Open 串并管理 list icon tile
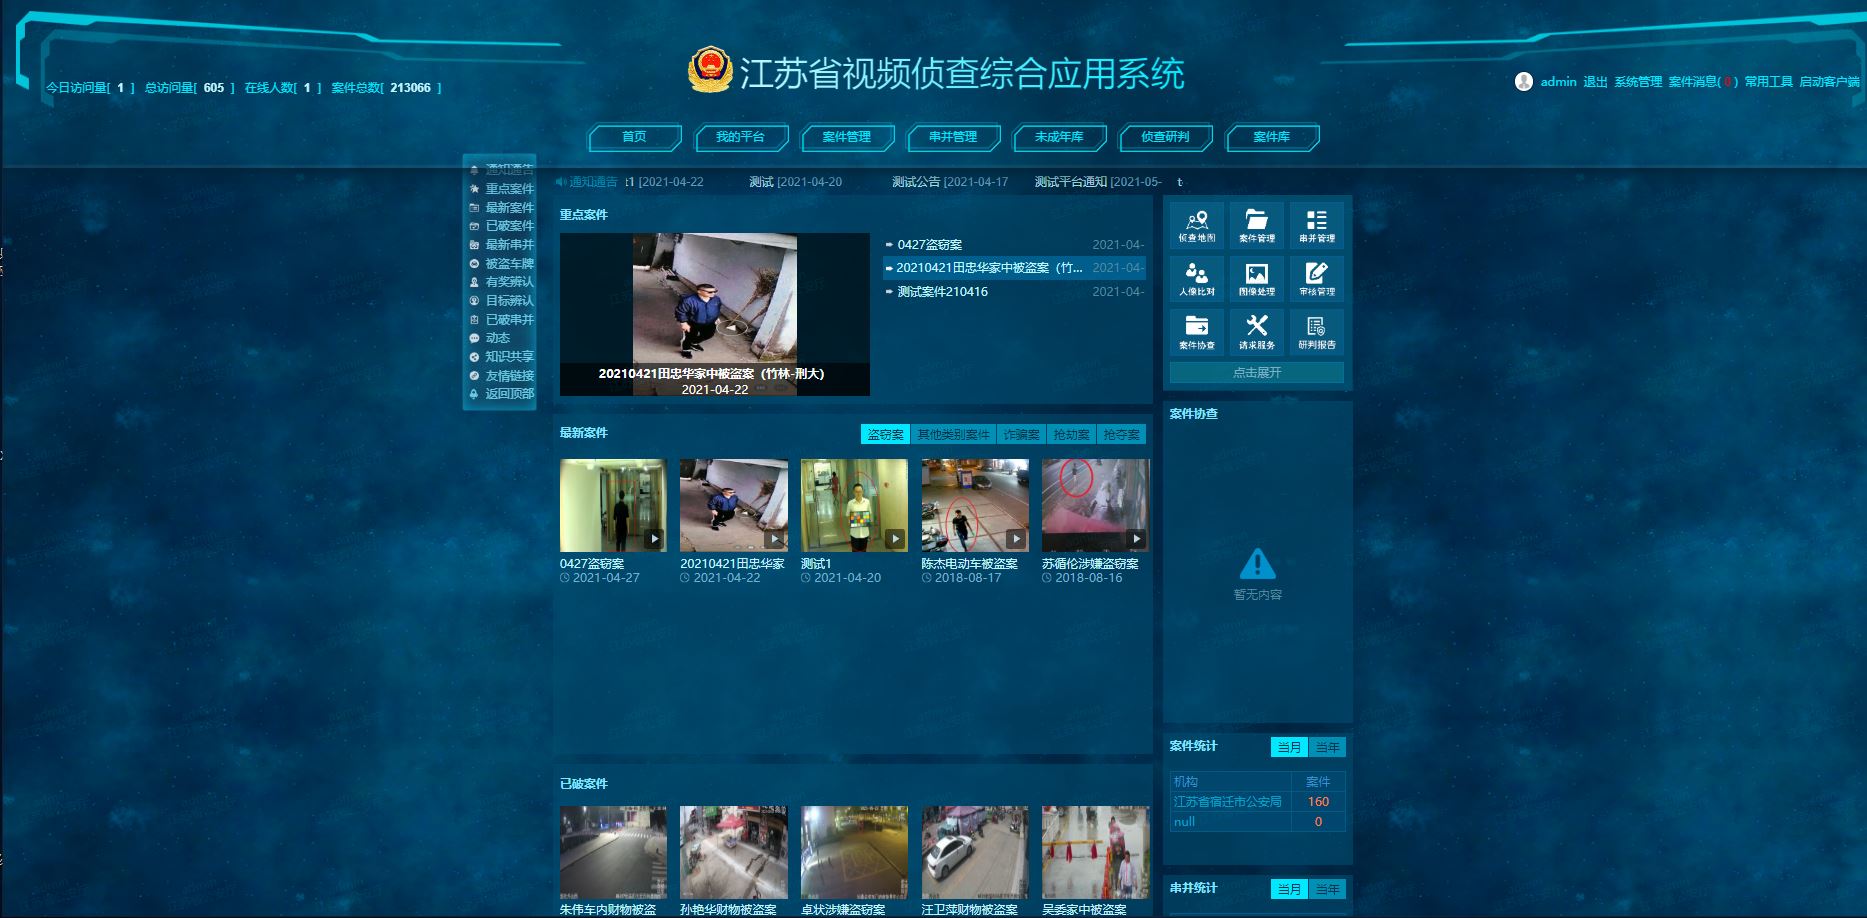The width and height of the screenshot is (1867, 918). (x=1316, y=225)
